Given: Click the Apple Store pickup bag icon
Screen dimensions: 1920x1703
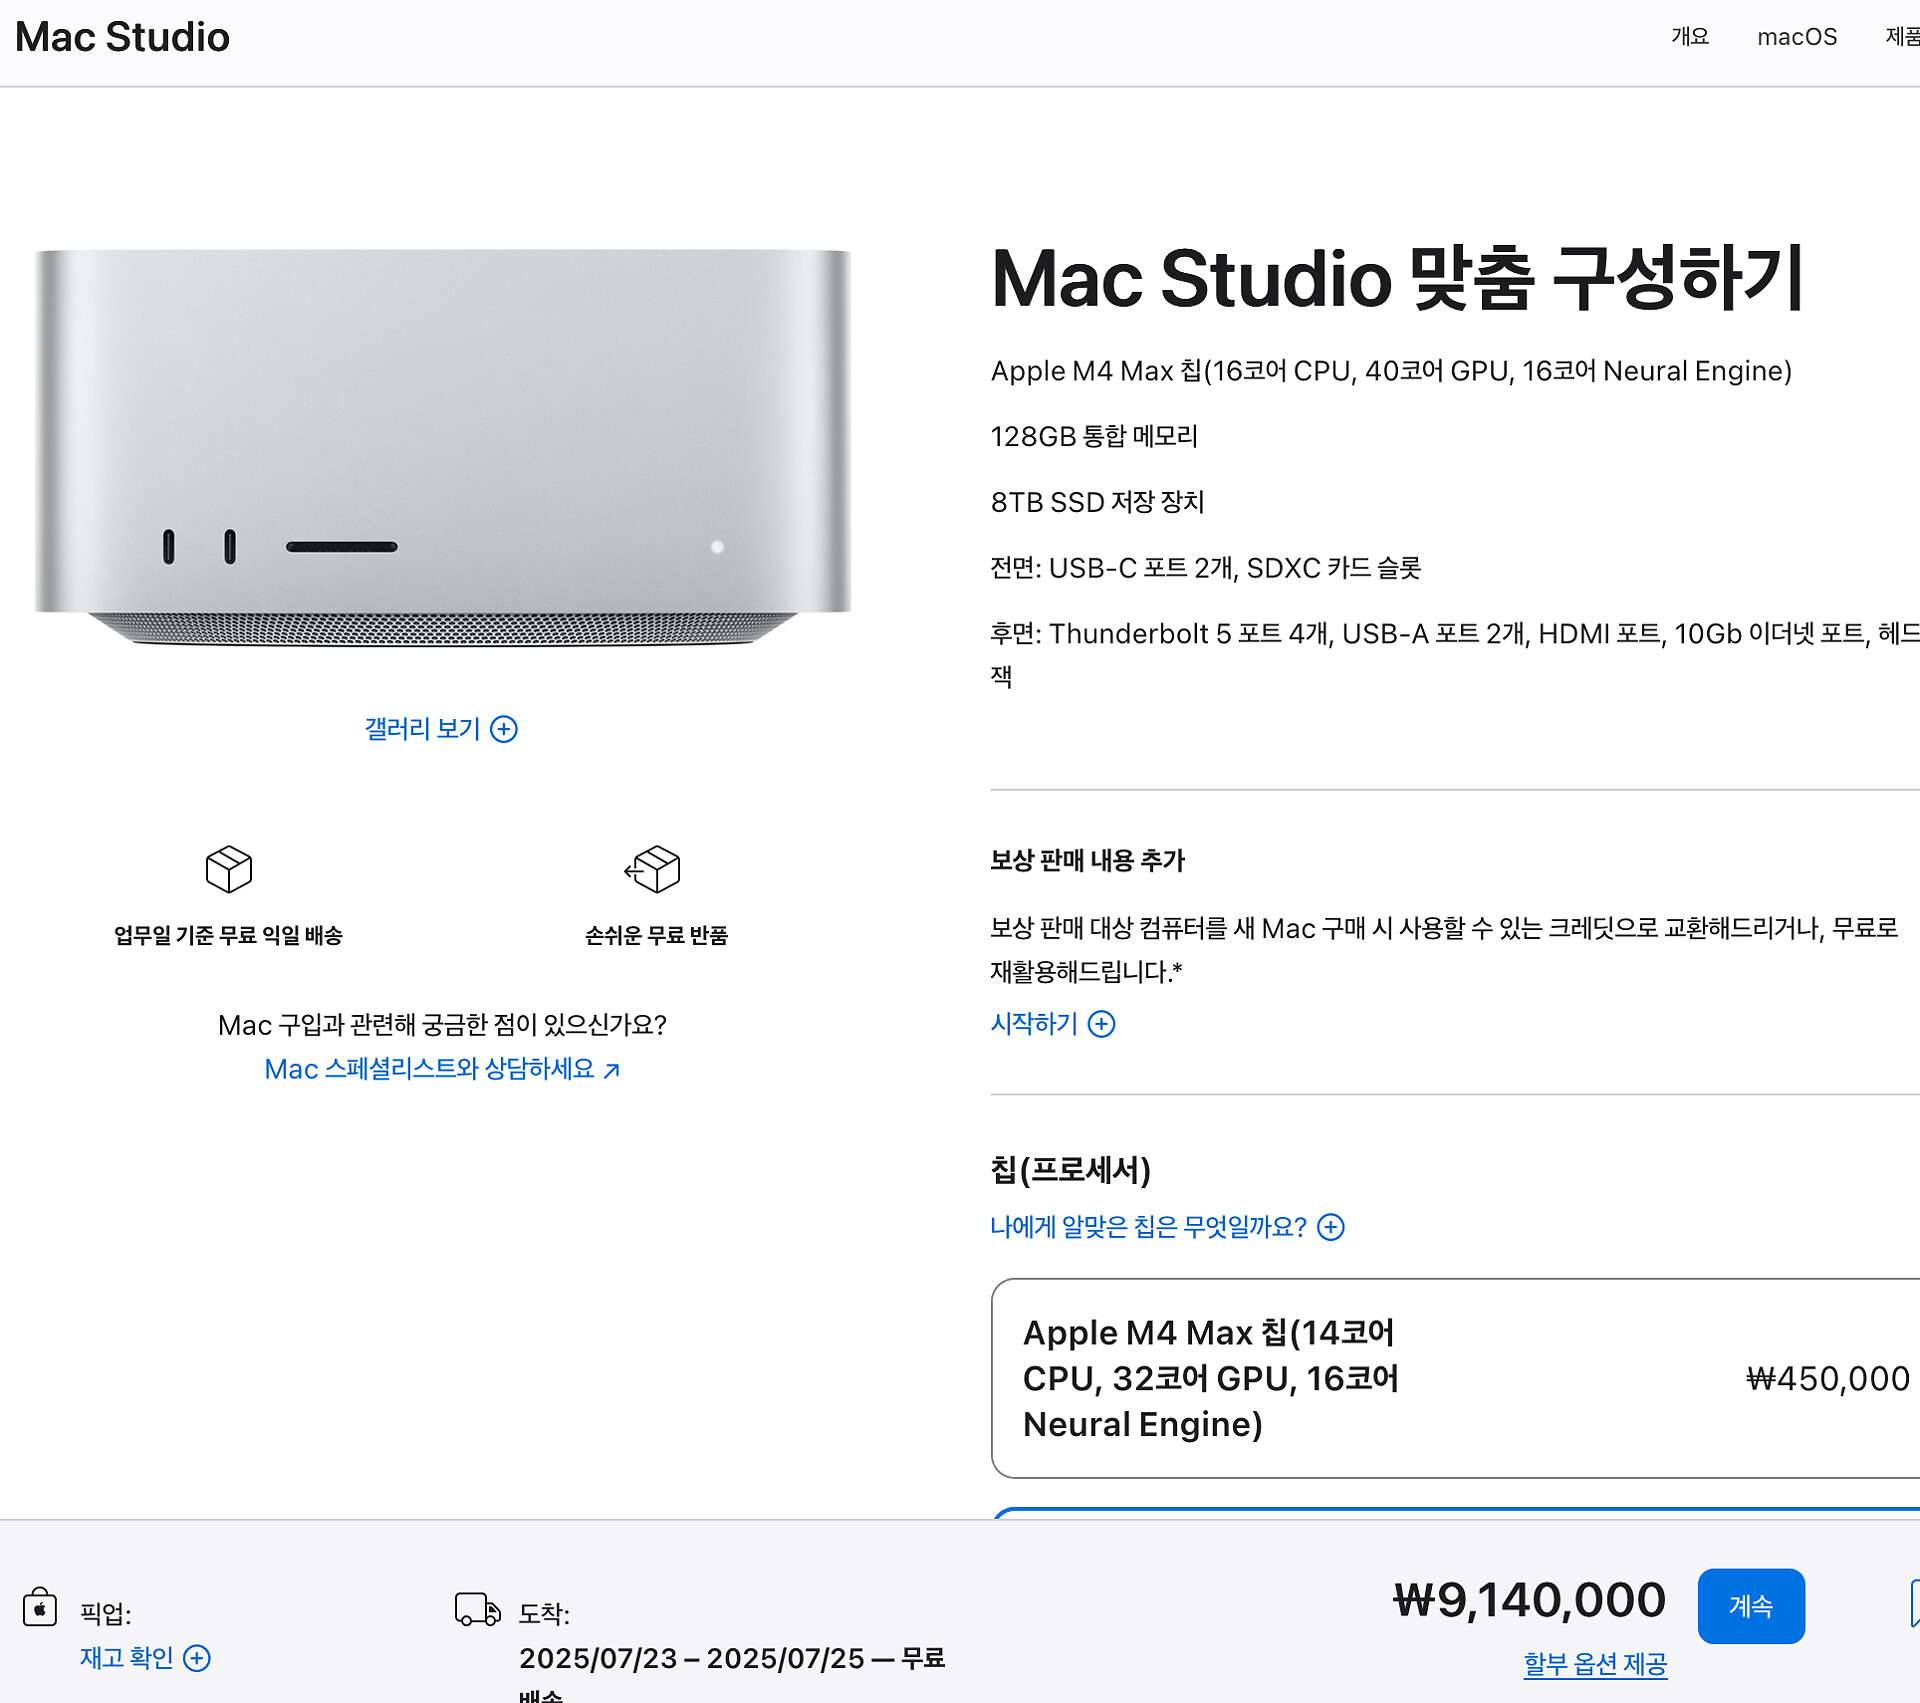Looking at the screenshot, I should pyautogui.click(x=40, y=1607).
